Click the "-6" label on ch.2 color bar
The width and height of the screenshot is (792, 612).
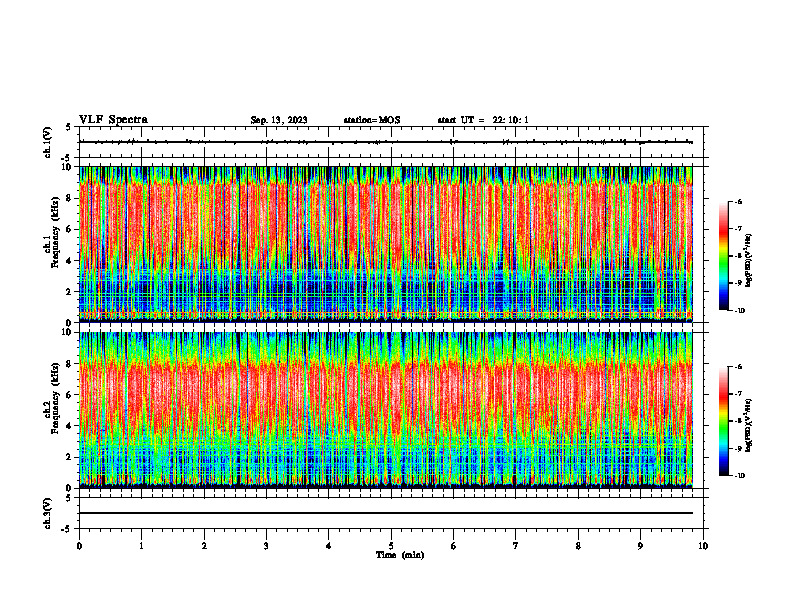click(739, 367)
